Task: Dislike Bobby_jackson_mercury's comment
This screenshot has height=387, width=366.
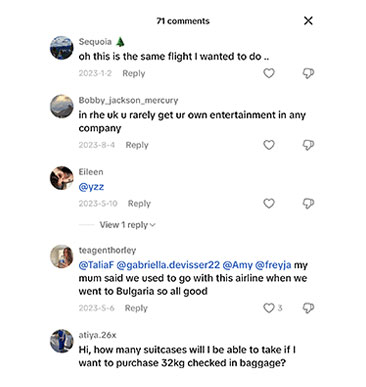Action: [x=308, y=145]
